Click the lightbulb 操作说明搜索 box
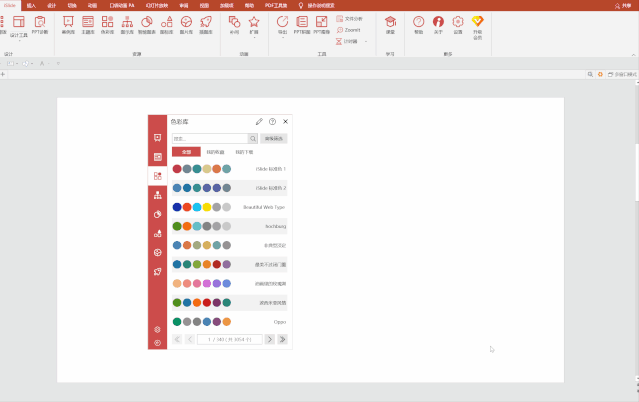This screenshot has width=639, height=402. [x=317, y=5]
